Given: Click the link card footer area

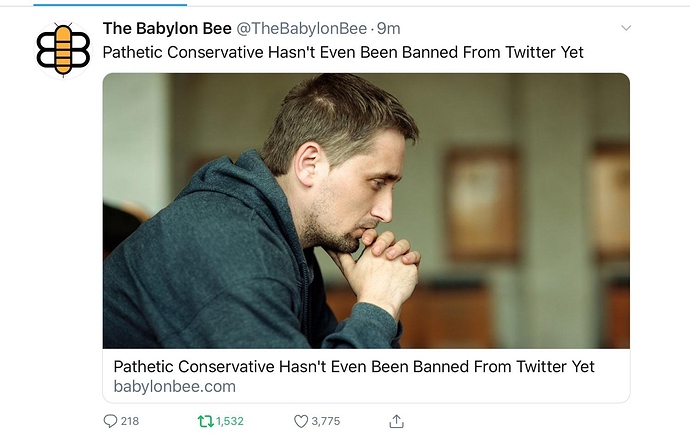Looking at the screenshot, I should click(366, 376).
